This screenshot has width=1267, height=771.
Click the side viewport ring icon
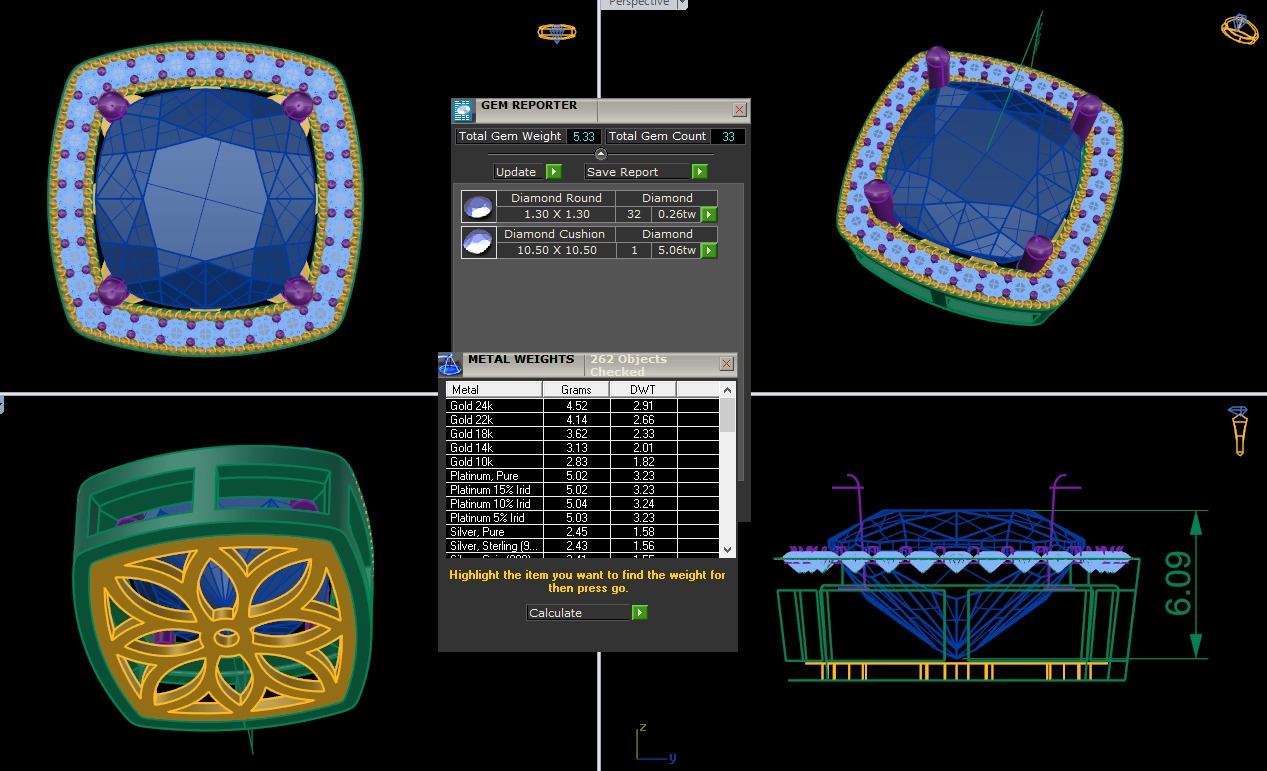(1239, 430)
